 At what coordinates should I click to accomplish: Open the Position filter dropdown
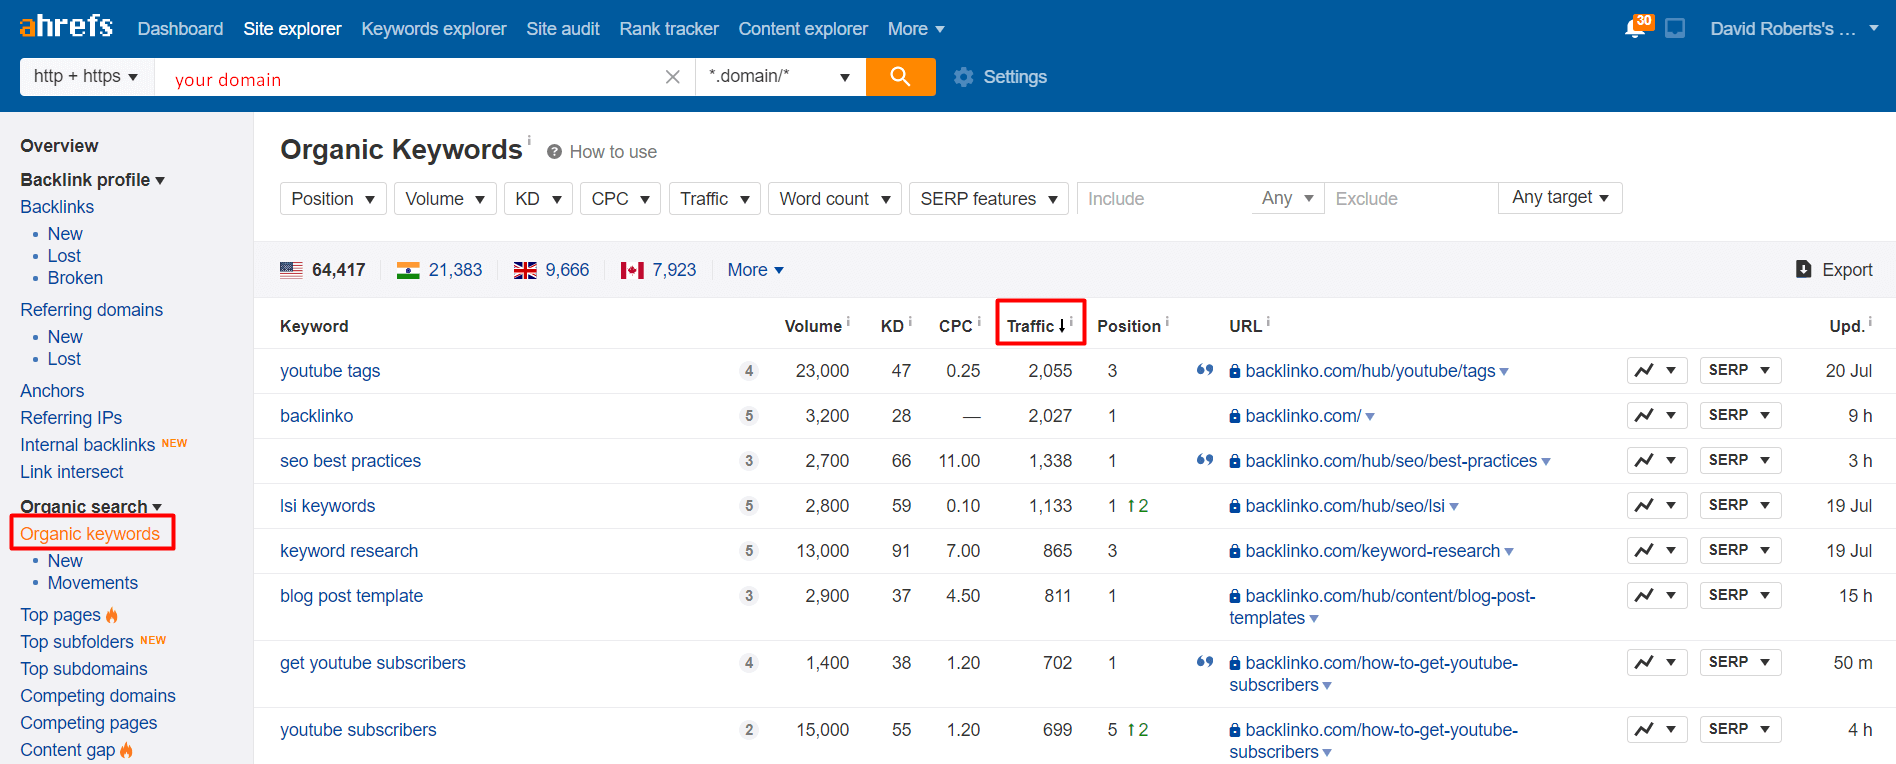pyautogui.click(x=333, y=199)
